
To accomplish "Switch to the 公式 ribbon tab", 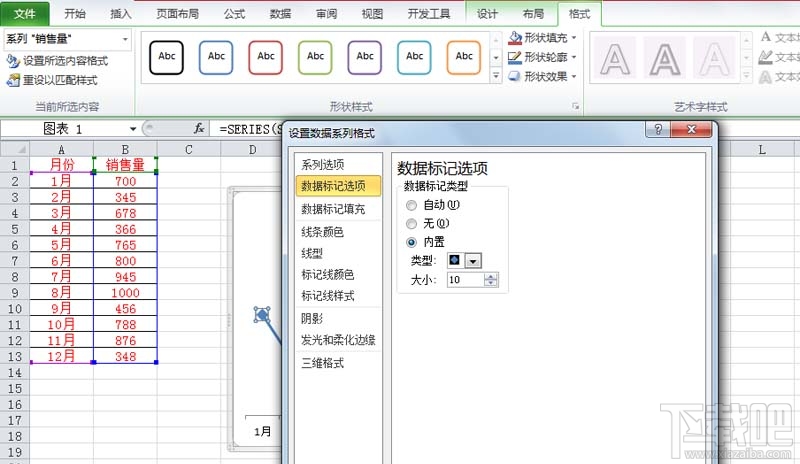I will 234,14.
